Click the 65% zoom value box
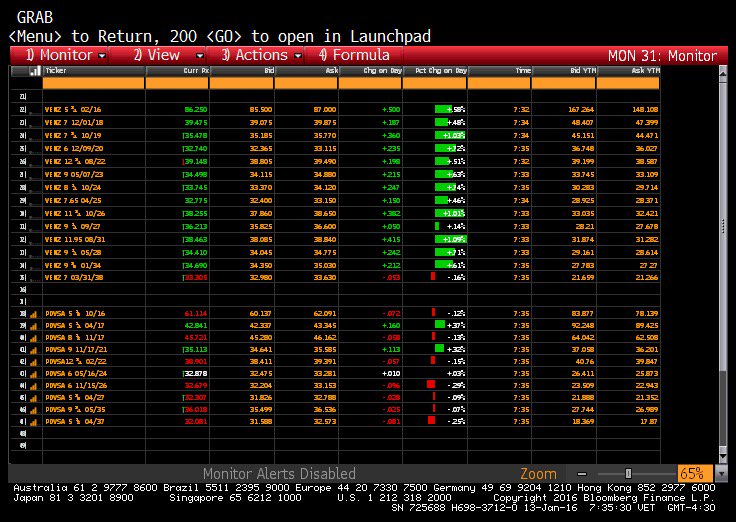The width and height of the screenshot is (736, 522). click(x=695, y=474)
